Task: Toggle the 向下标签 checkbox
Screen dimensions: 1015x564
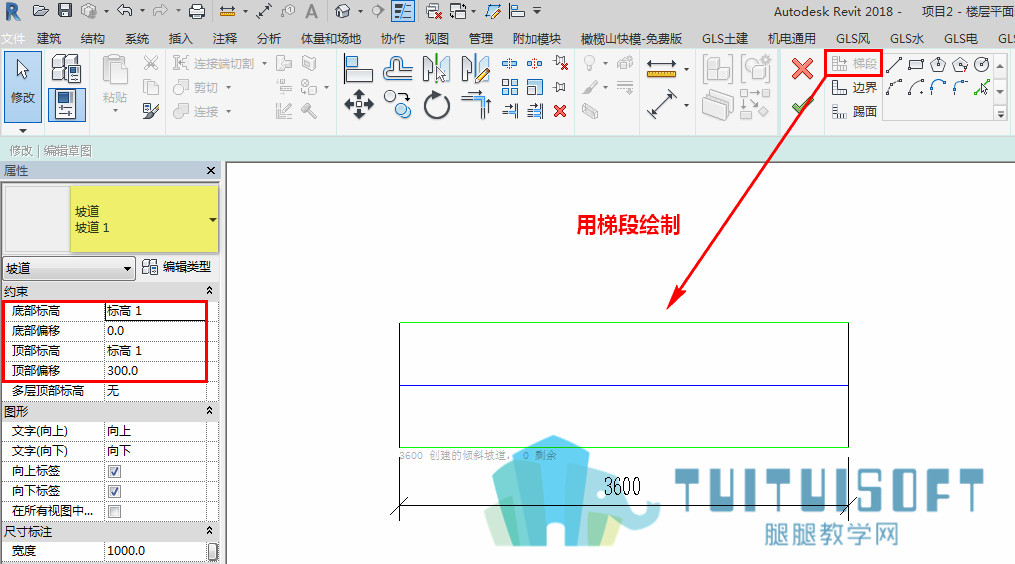Action: tap(115, 491)
